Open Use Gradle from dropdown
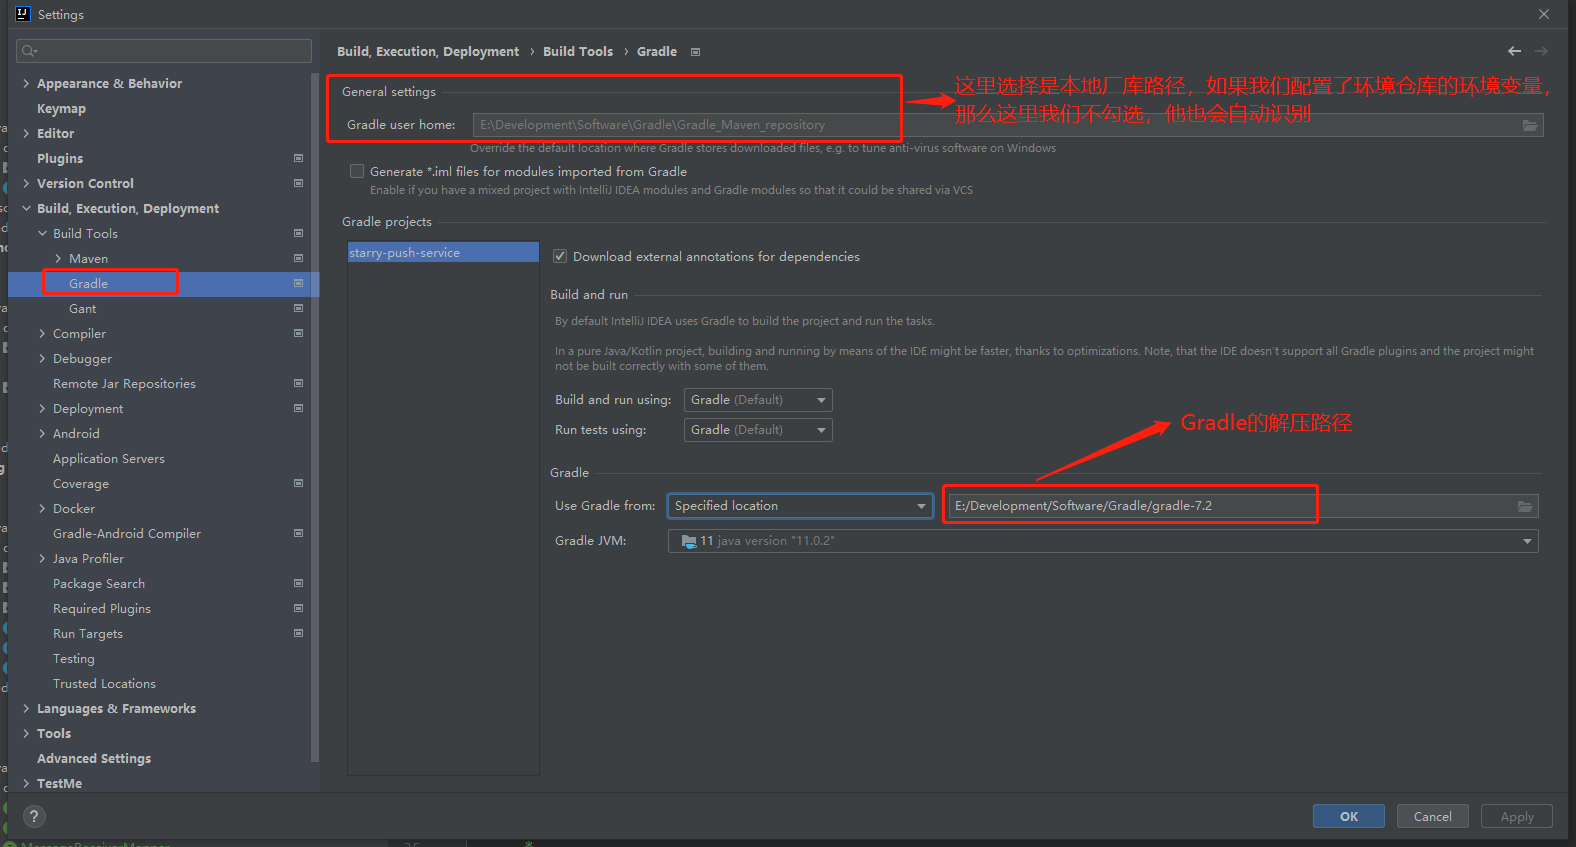Screen dimensions: 1576x847 [x=800, y=506]
